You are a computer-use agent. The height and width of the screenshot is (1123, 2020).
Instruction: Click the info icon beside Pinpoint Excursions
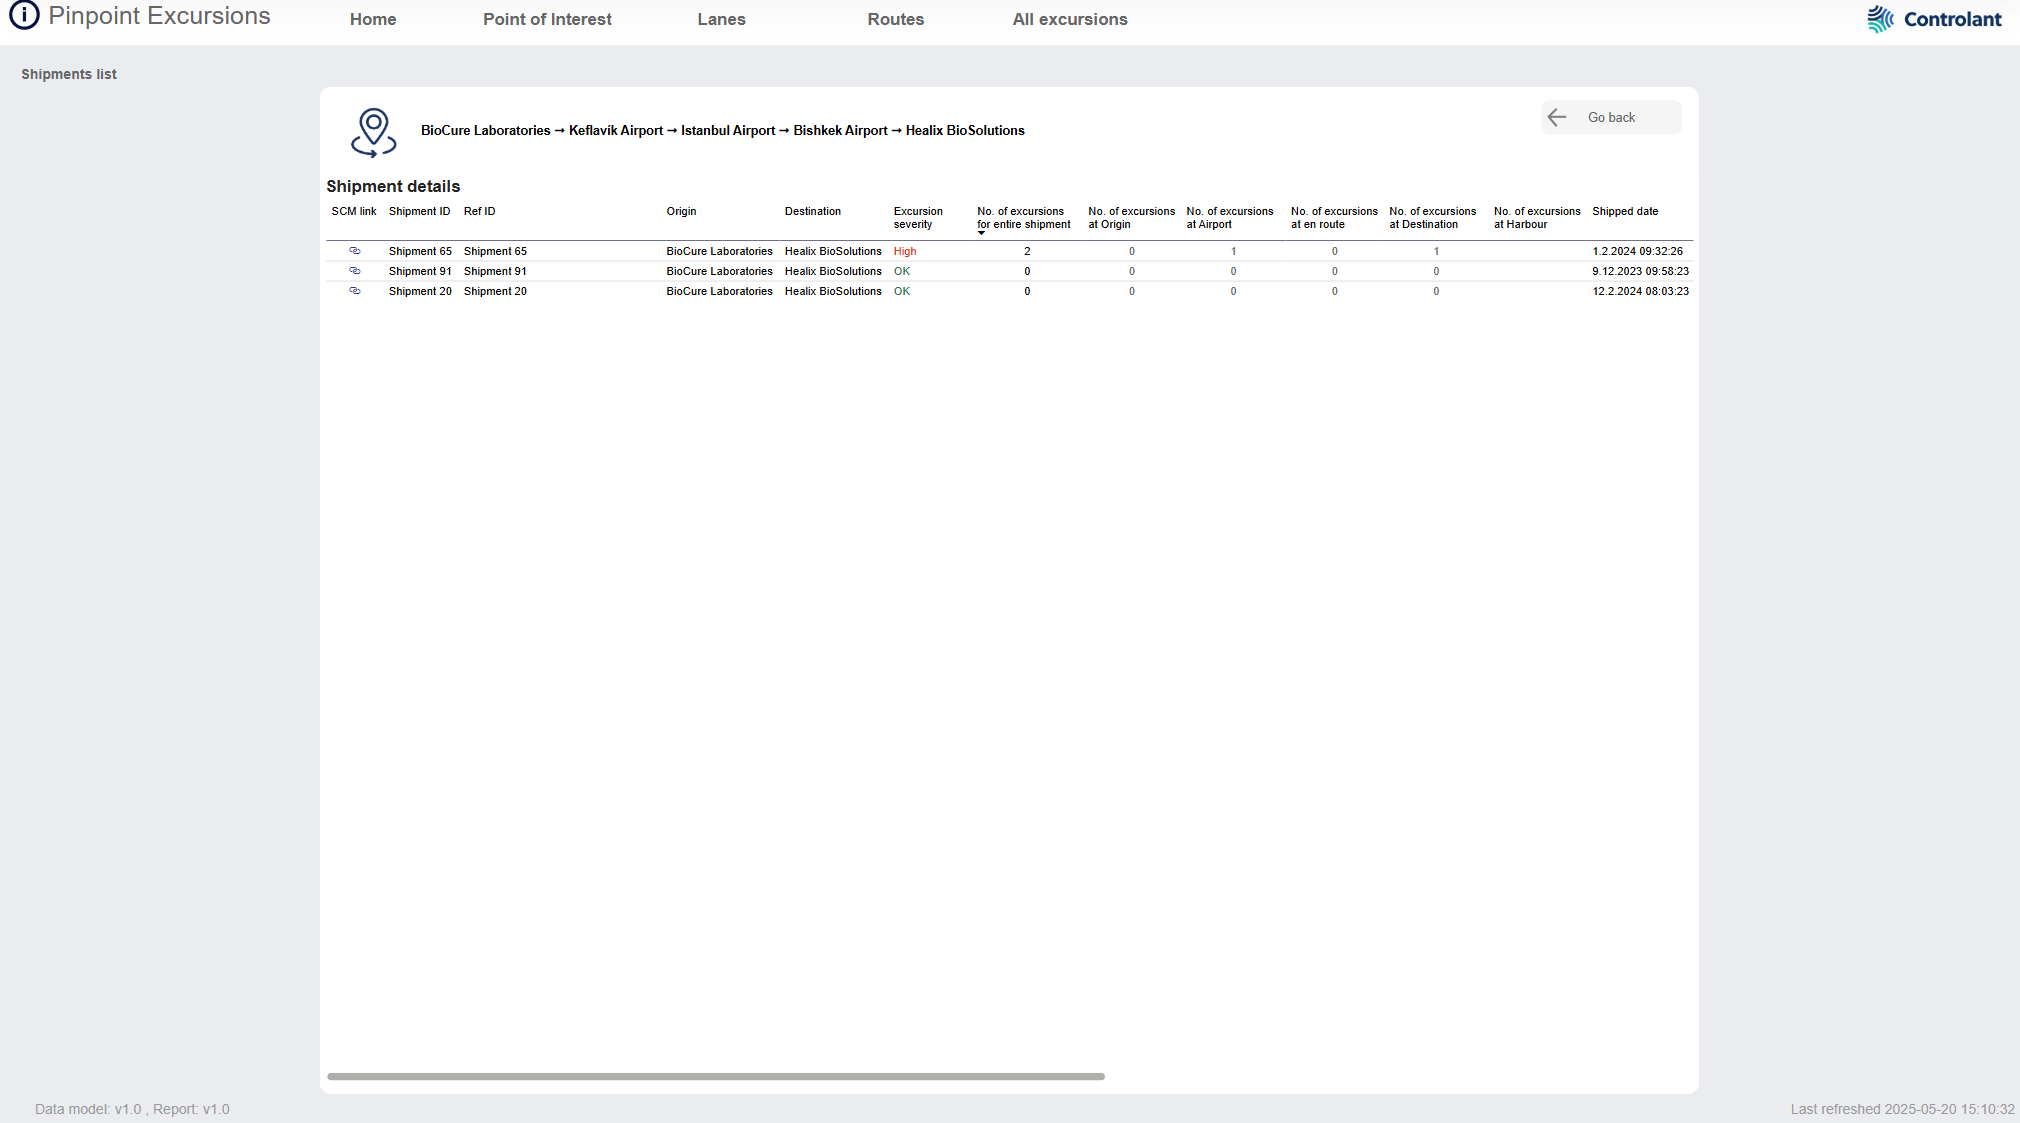[24, 16]
